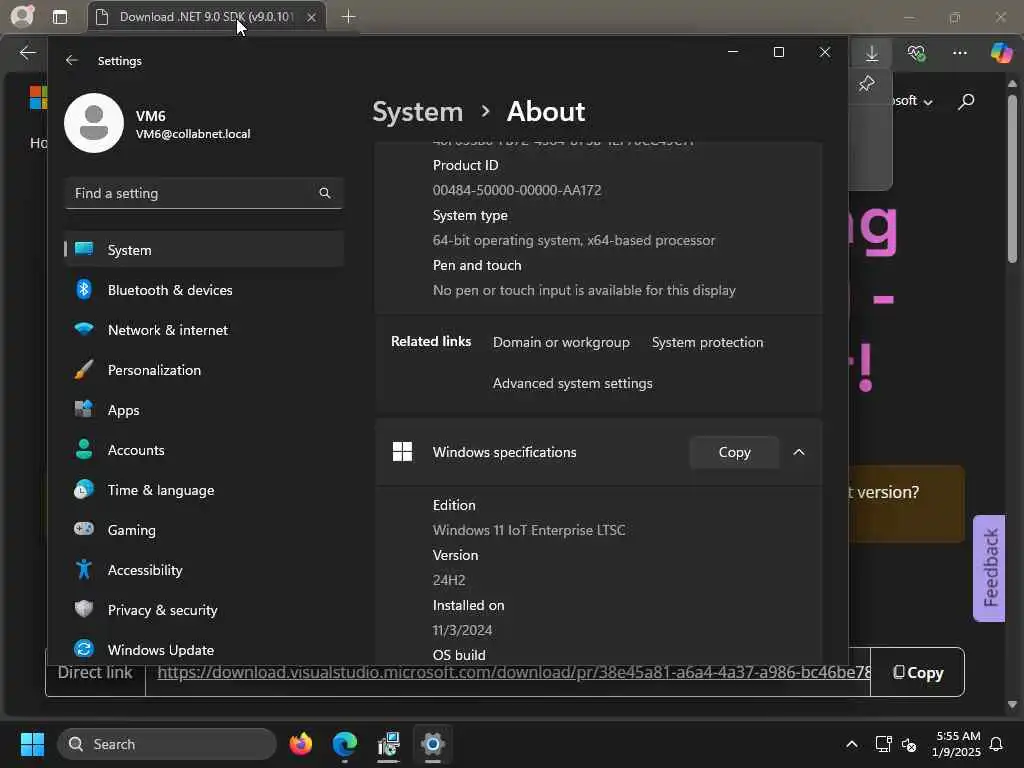The image size is (1024, 768).
Task: Go back in Edge browser
Action: [28, 53]
